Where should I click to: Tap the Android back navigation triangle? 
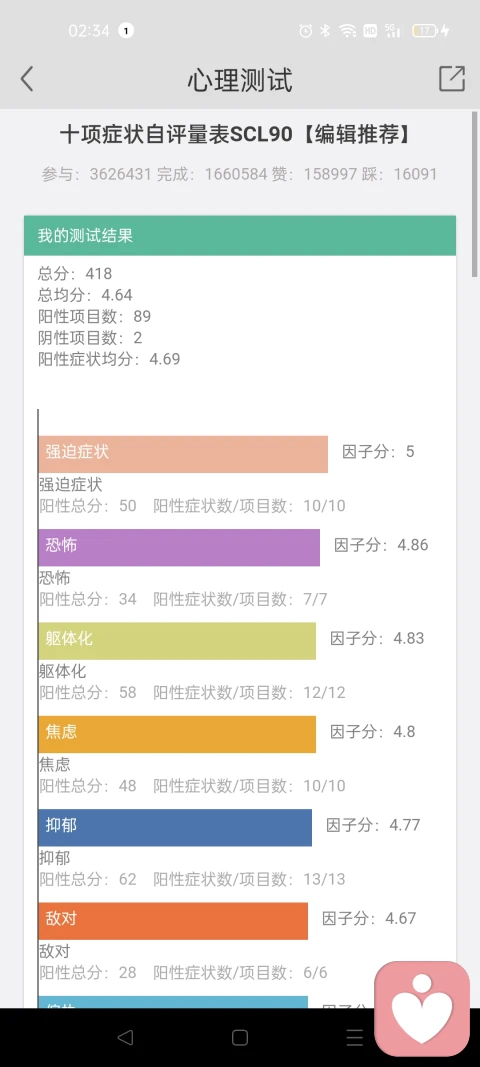point(125,1037)
